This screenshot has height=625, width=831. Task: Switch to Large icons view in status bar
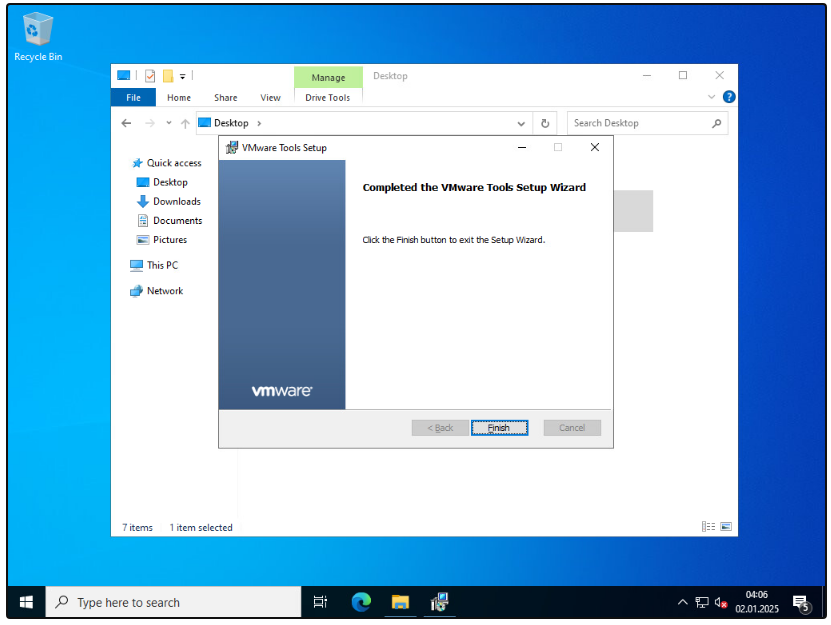[x=726, y=526]
